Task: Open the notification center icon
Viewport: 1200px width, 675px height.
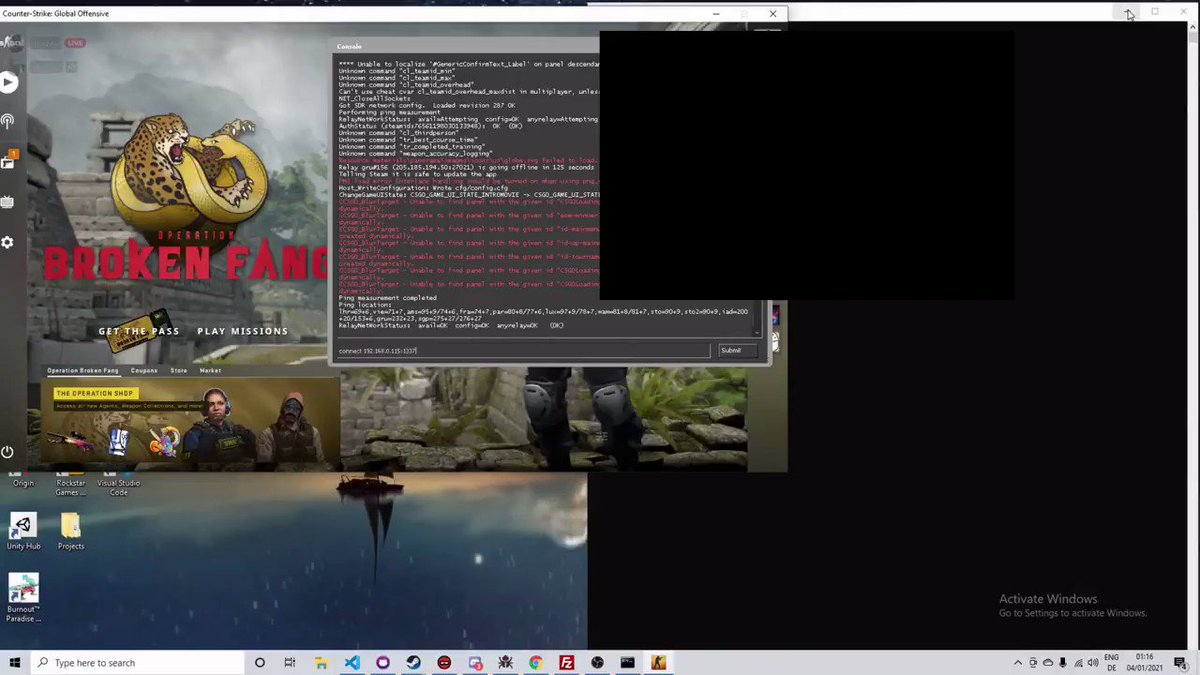Action: click(x=1179, y=662)
